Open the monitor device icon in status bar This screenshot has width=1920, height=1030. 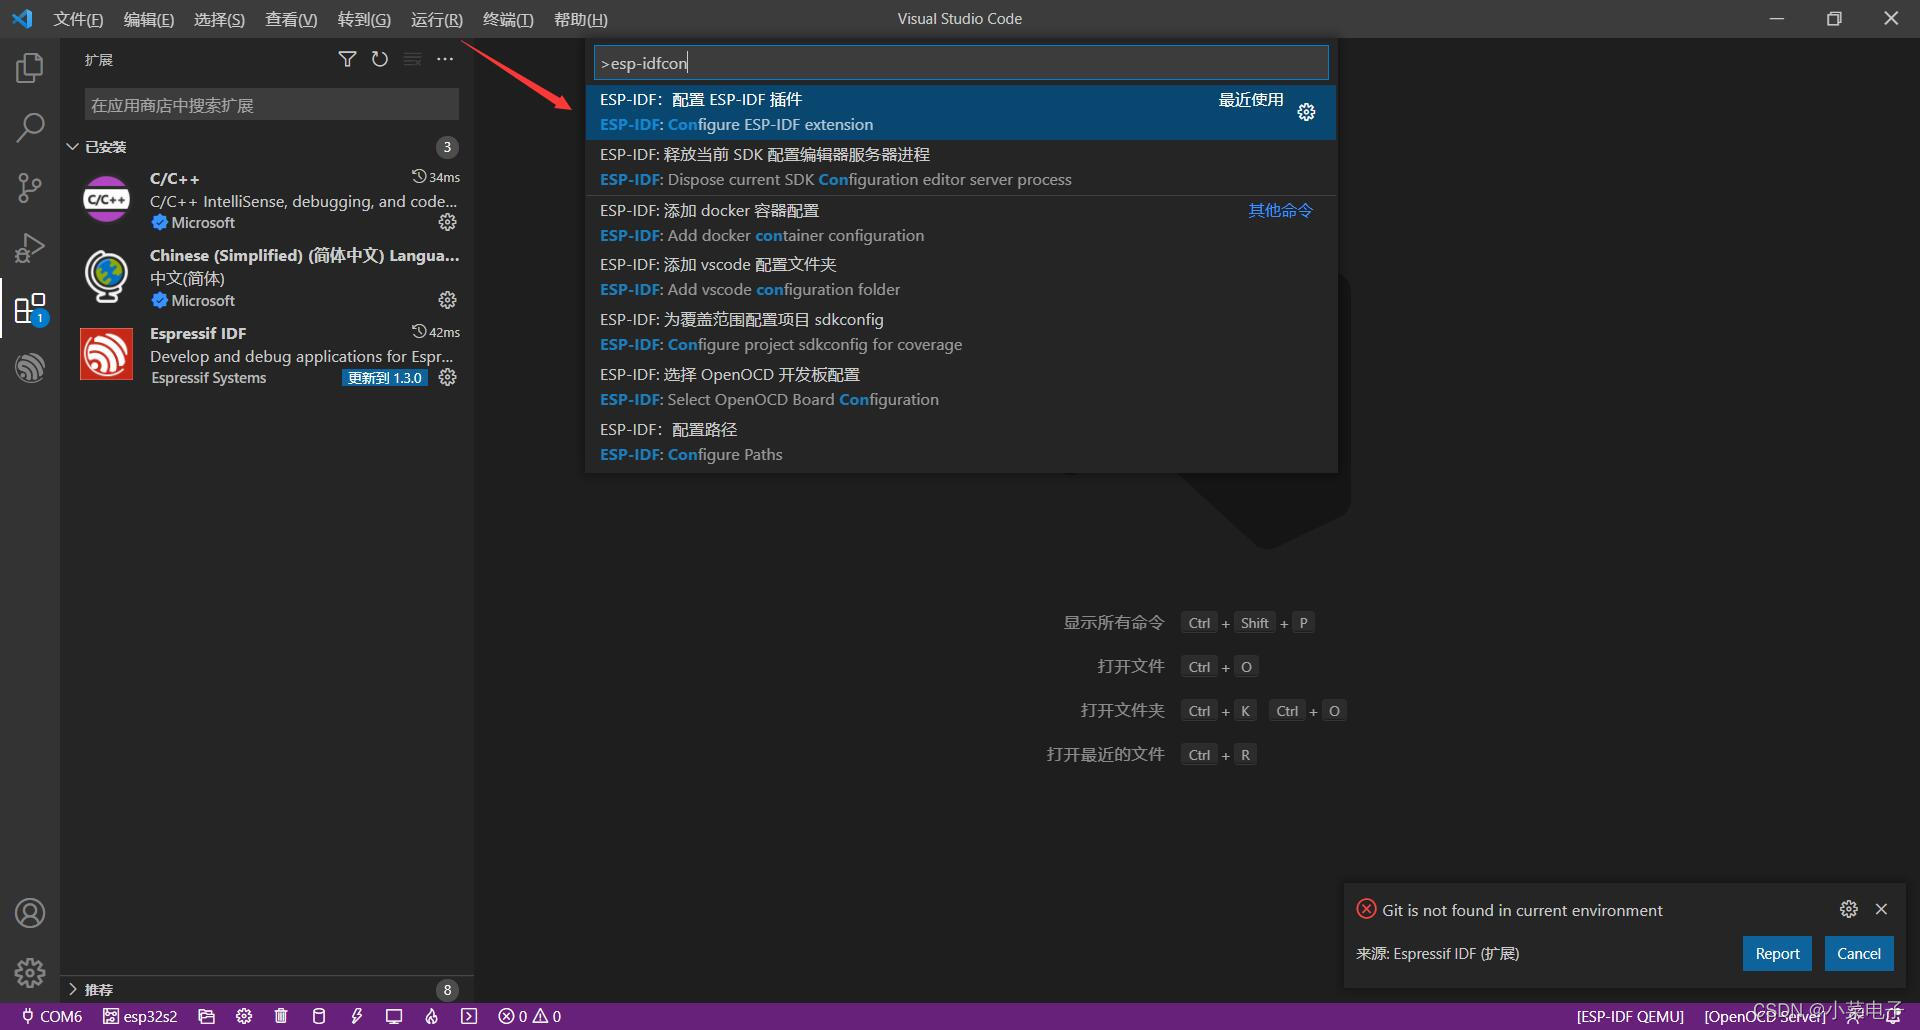[394, 1016]
